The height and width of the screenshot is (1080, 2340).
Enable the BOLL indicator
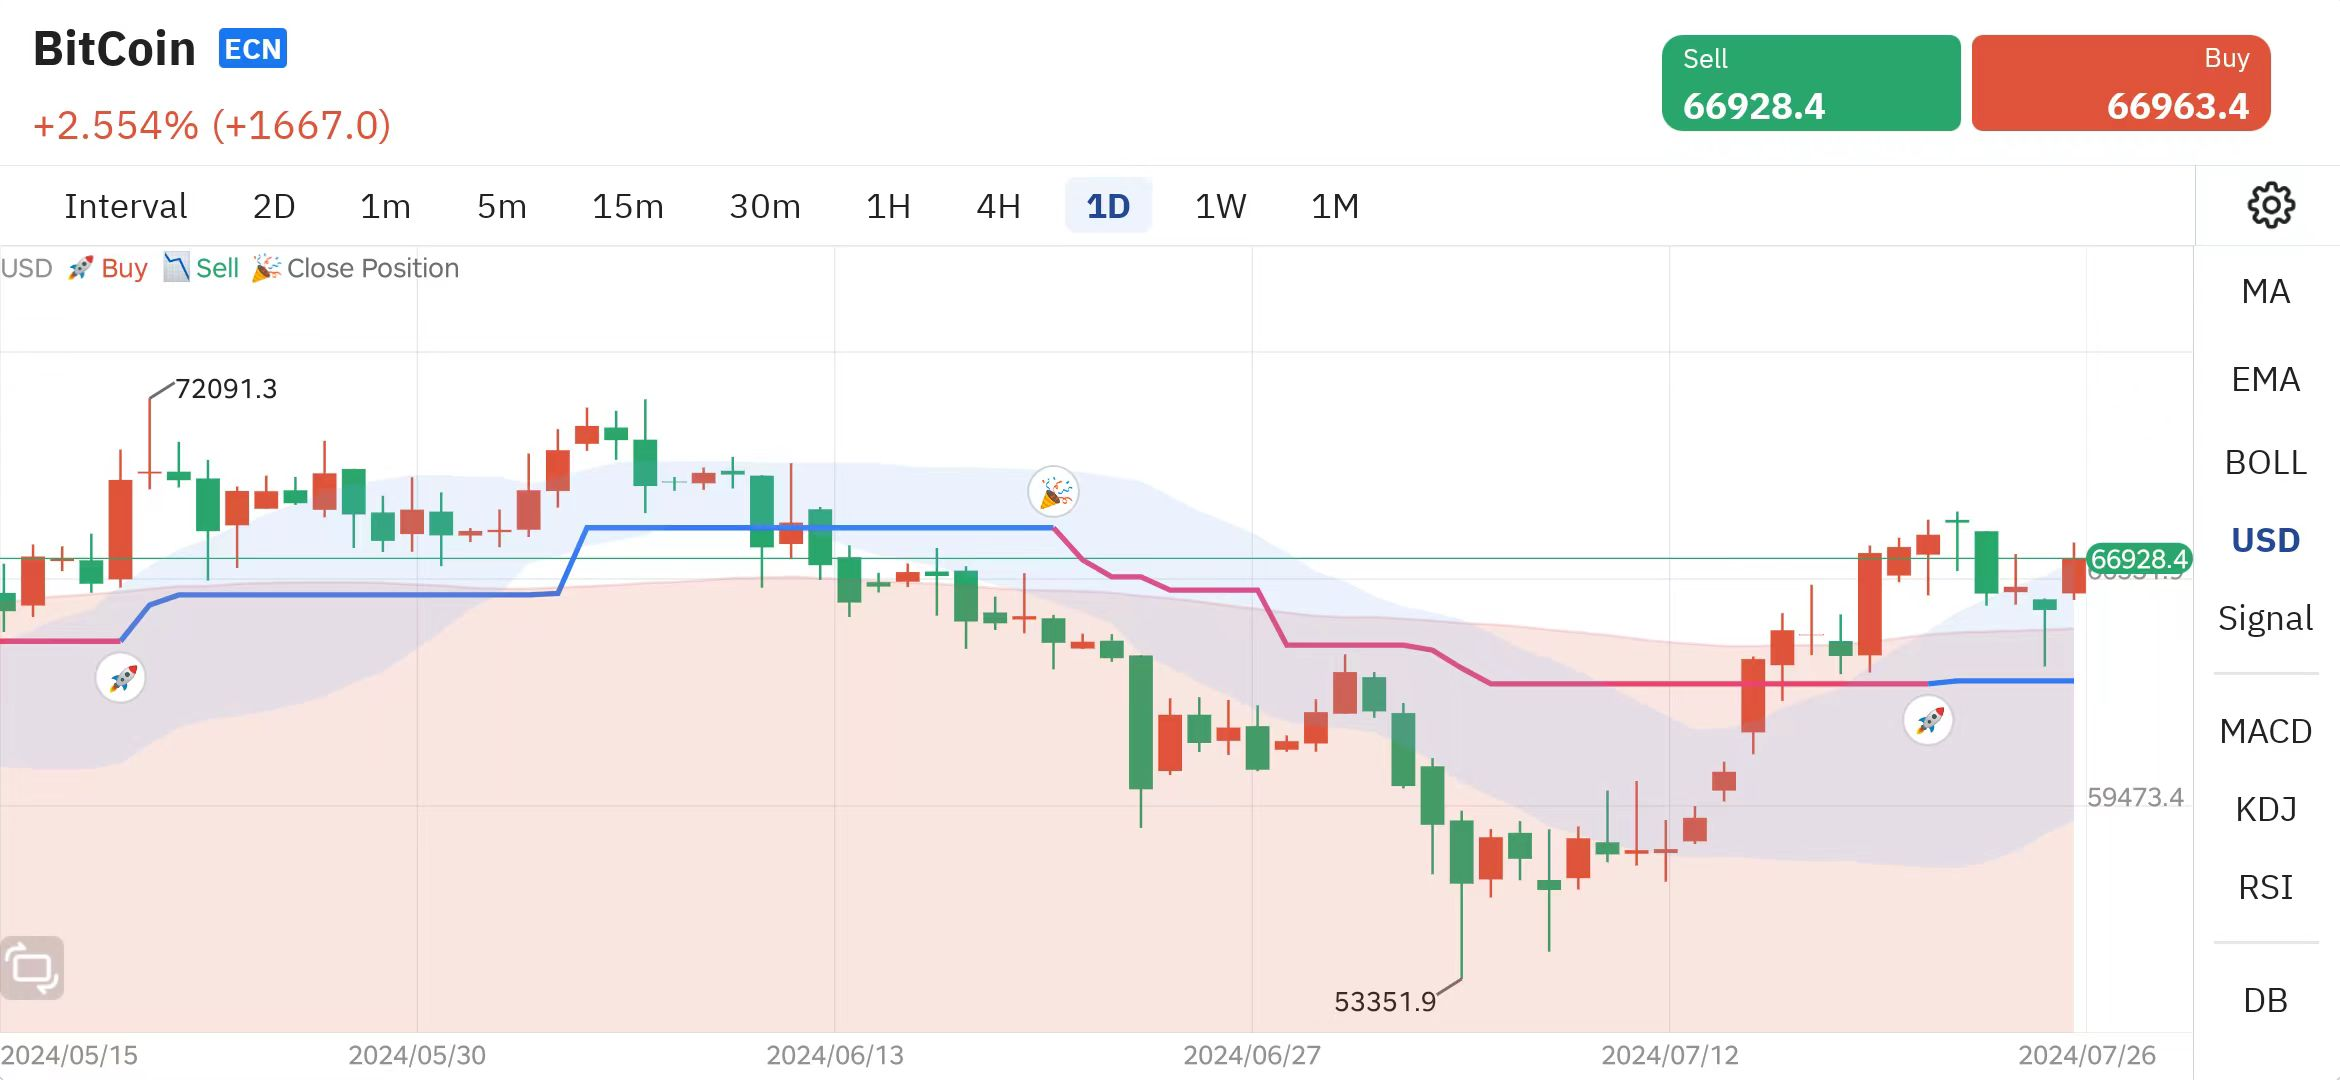(2265, 462)
